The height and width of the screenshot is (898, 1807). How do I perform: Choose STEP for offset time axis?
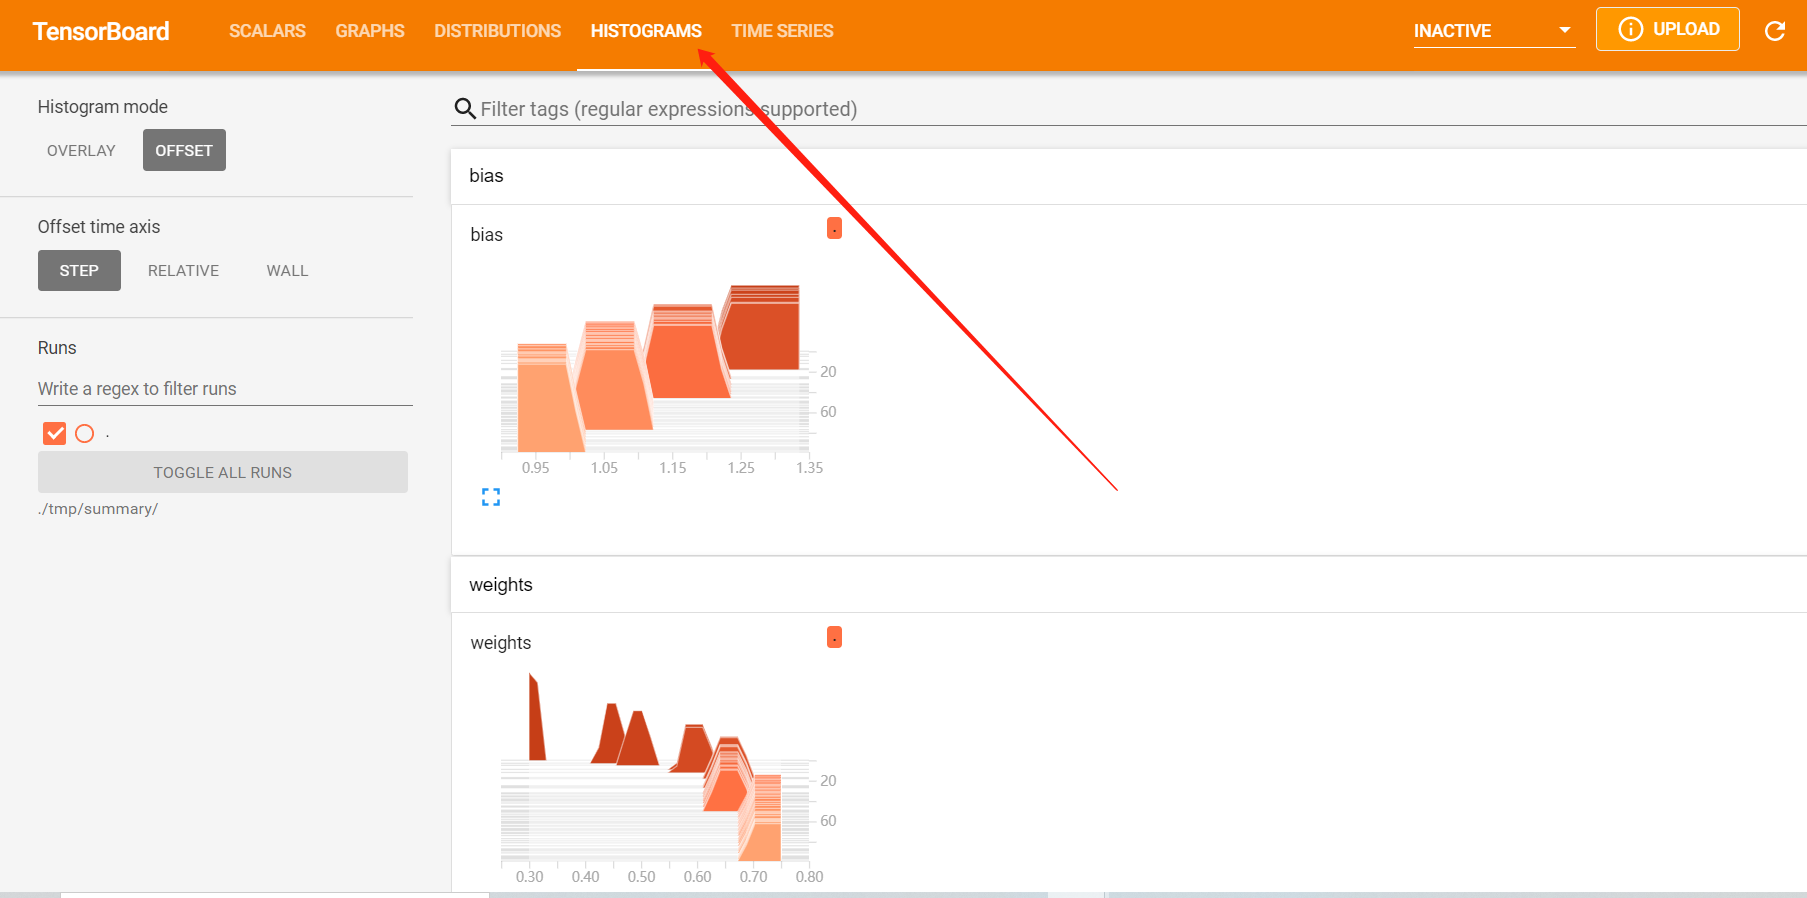[79, 270]
